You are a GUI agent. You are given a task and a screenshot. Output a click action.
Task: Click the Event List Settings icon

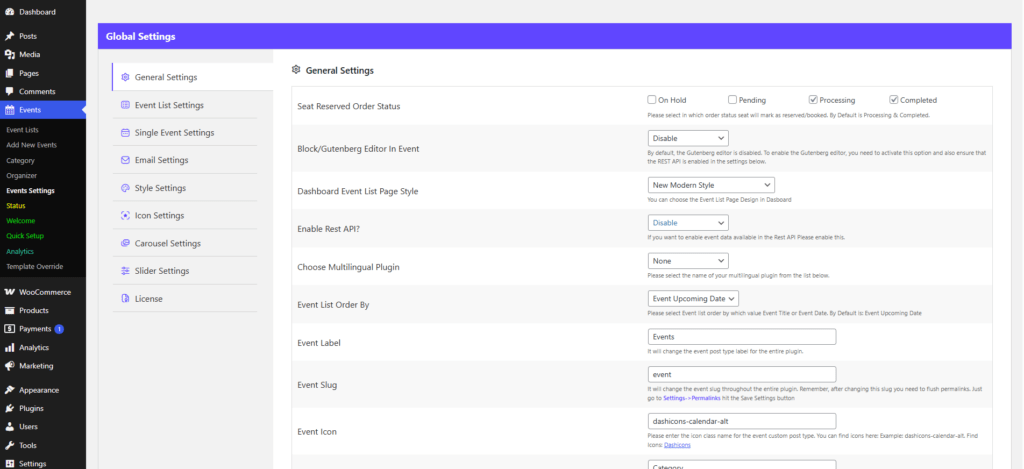coord(125,105)
